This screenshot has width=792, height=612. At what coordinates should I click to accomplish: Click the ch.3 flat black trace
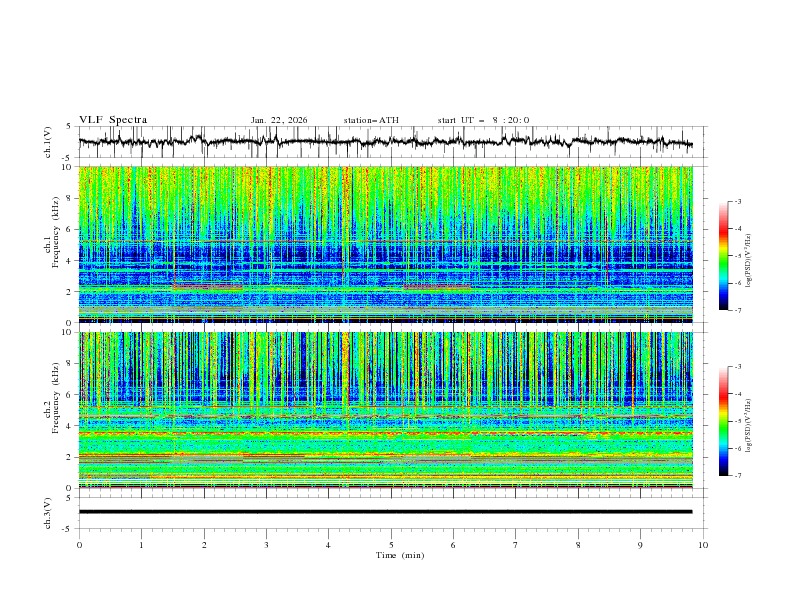(x=385, y=512)
